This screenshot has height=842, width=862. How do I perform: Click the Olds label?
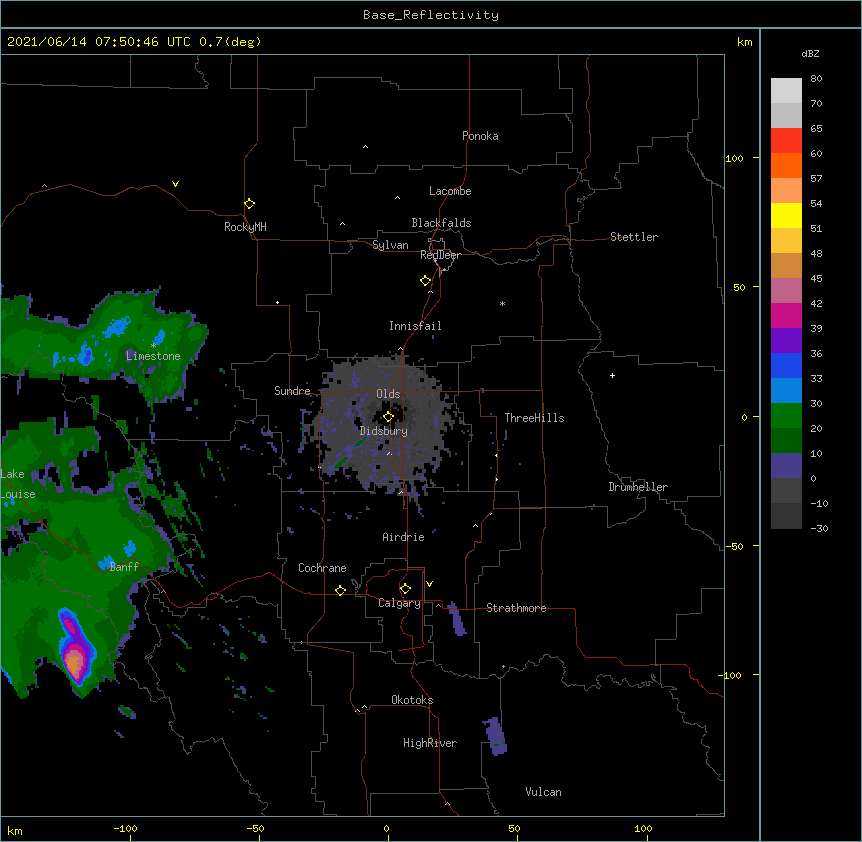pos(388,394)
